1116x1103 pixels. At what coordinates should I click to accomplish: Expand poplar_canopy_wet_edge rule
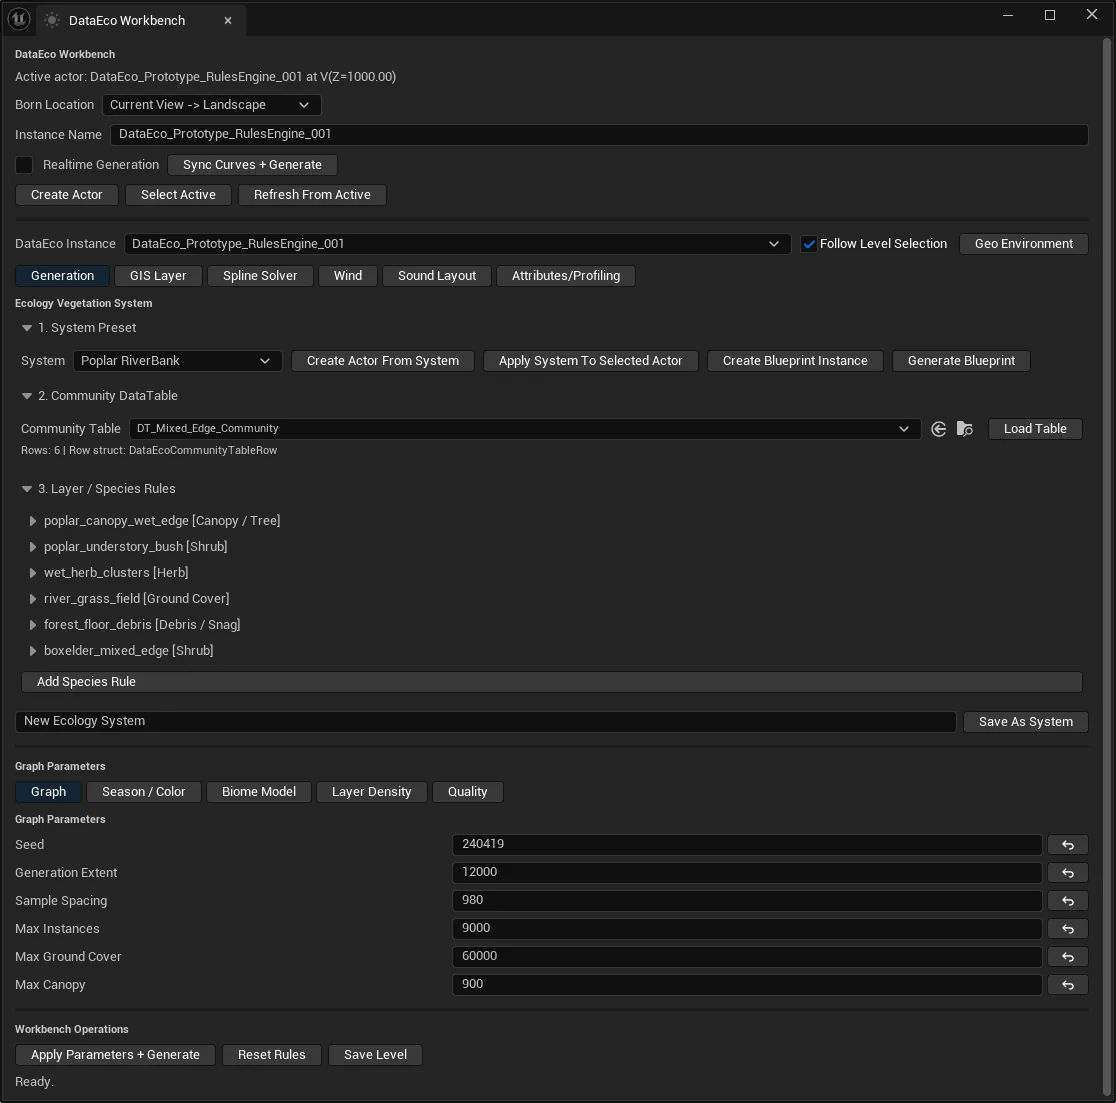click(33, 521)
